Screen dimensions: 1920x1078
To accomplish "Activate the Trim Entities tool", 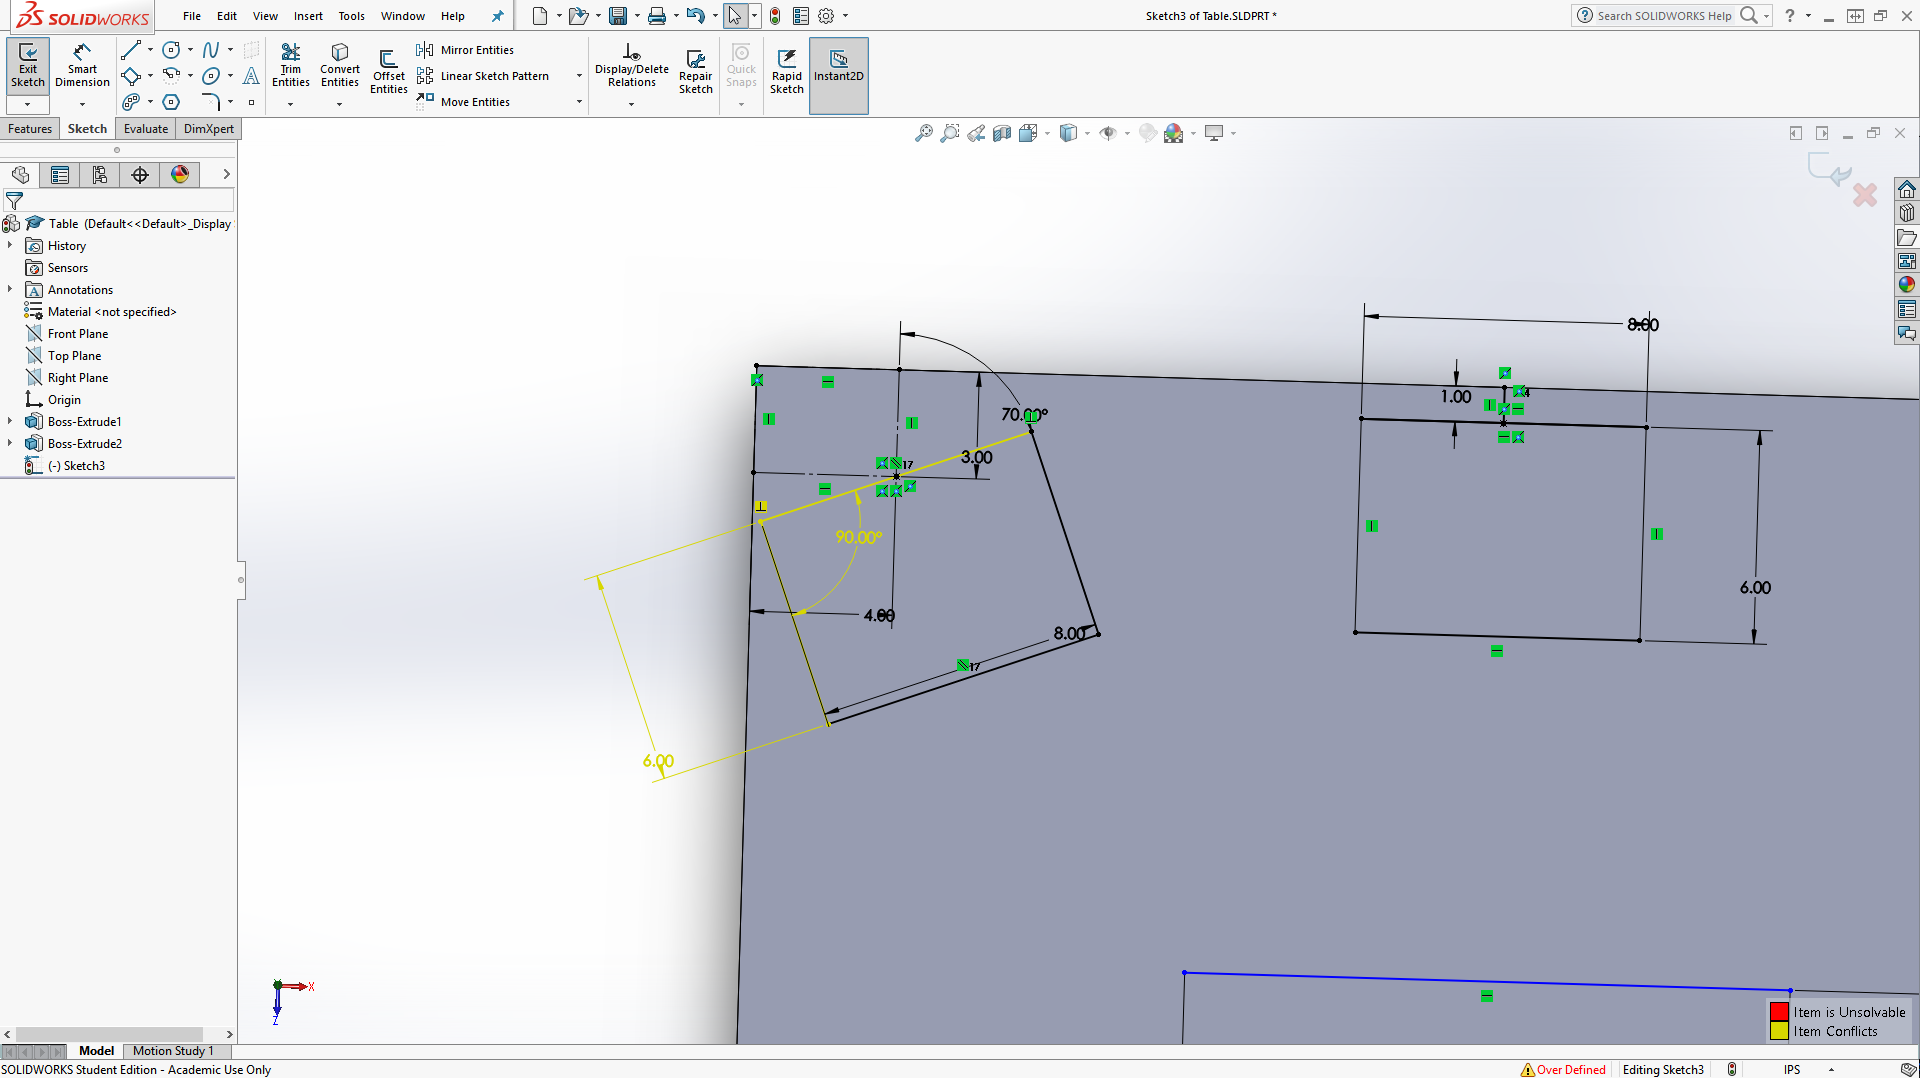I will tap(291, 66).
